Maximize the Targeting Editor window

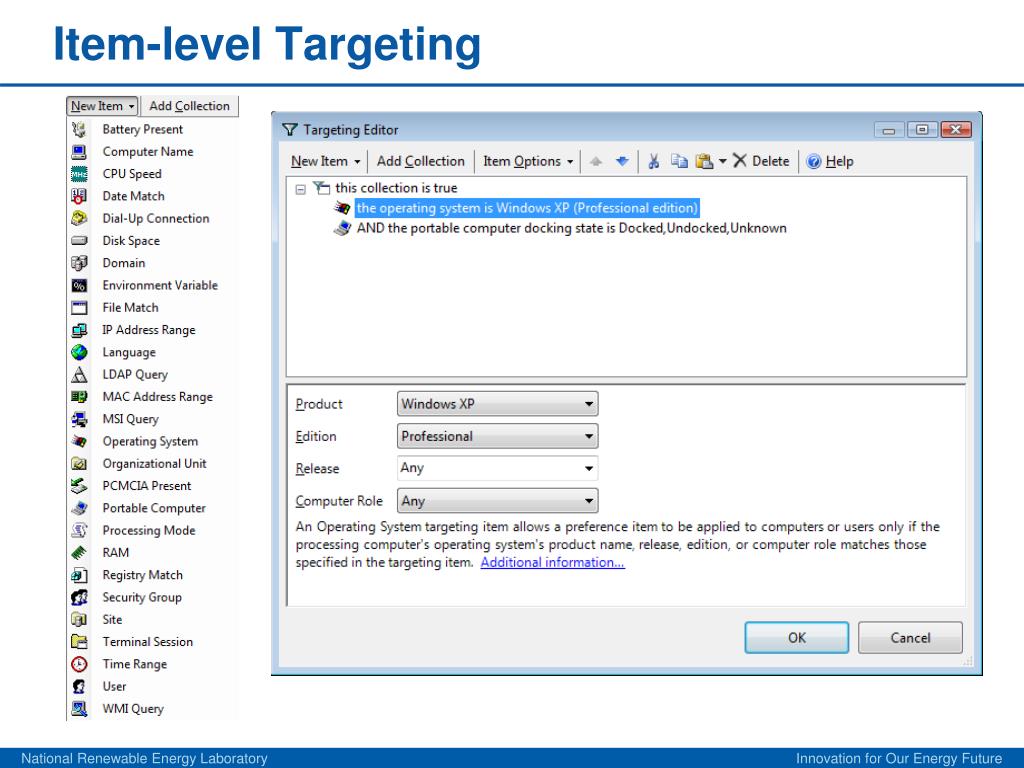tap(922, 130)
